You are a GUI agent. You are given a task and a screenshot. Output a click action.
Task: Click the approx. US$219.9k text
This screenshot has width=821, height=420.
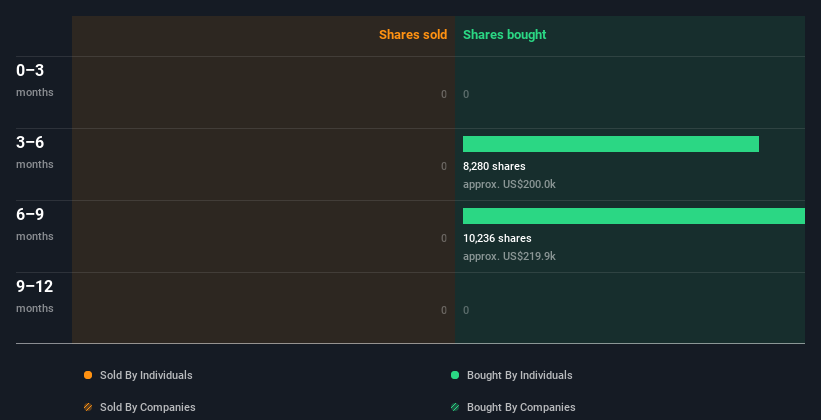509,256
